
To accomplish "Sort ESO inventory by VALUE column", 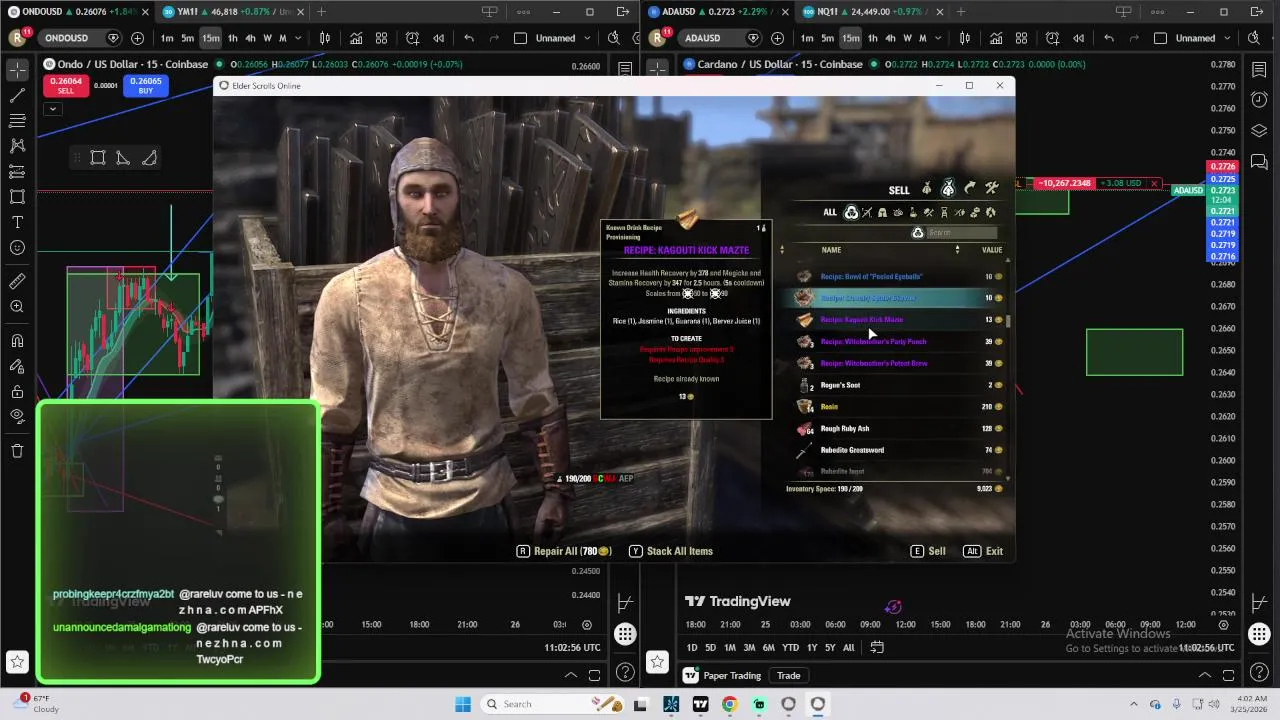I will (991, 250).
